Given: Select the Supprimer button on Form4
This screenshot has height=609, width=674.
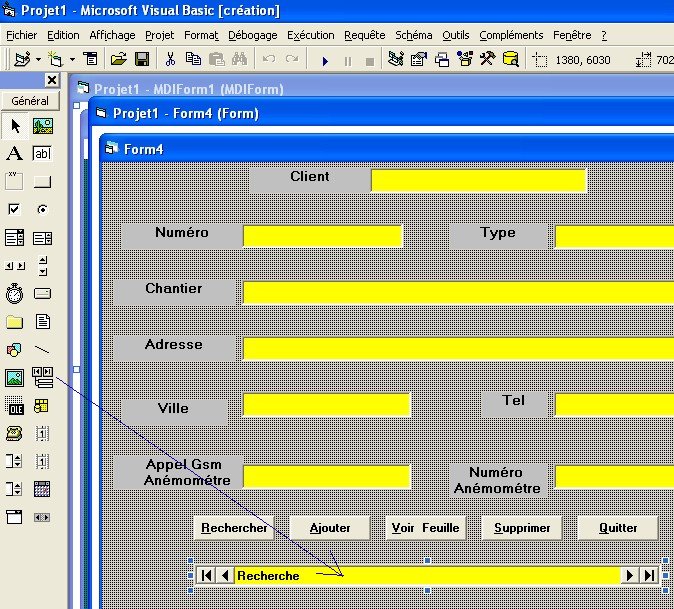Looking at the screenshot, I should point(522,528).
